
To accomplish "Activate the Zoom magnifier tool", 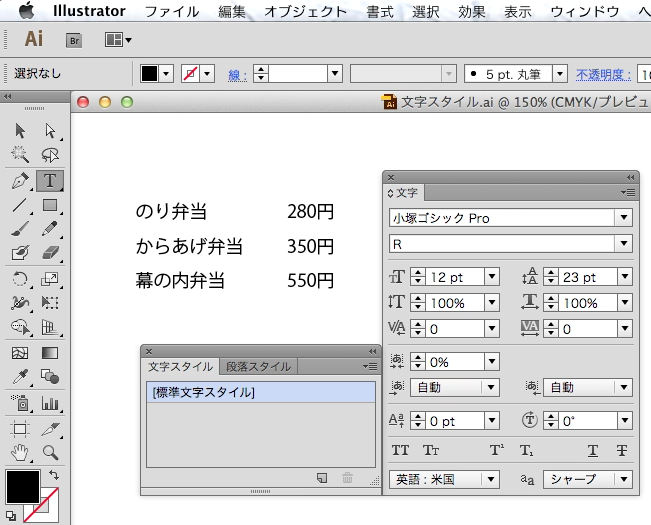I will click(50, 453).
